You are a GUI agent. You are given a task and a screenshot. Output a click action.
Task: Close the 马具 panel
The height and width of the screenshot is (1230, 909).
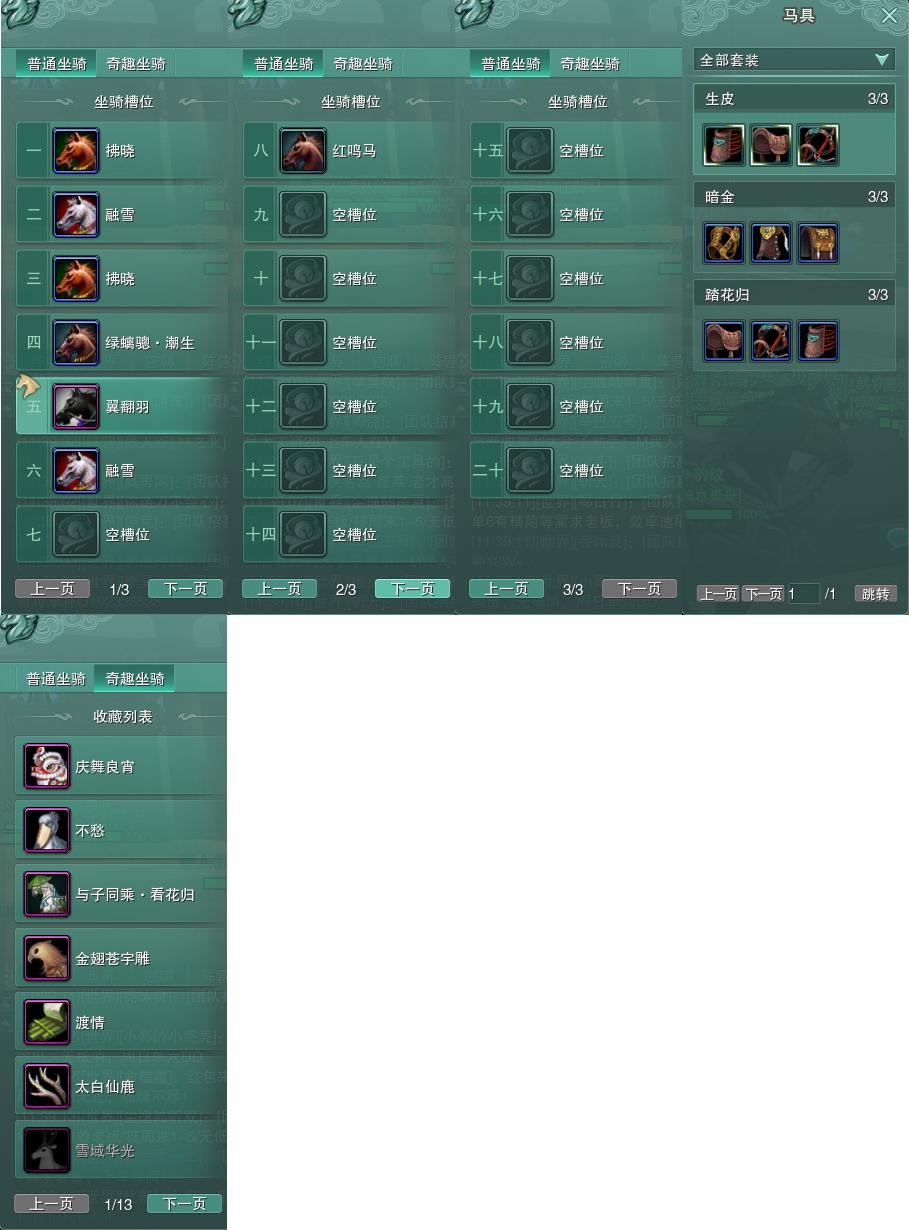coord(889,16)
